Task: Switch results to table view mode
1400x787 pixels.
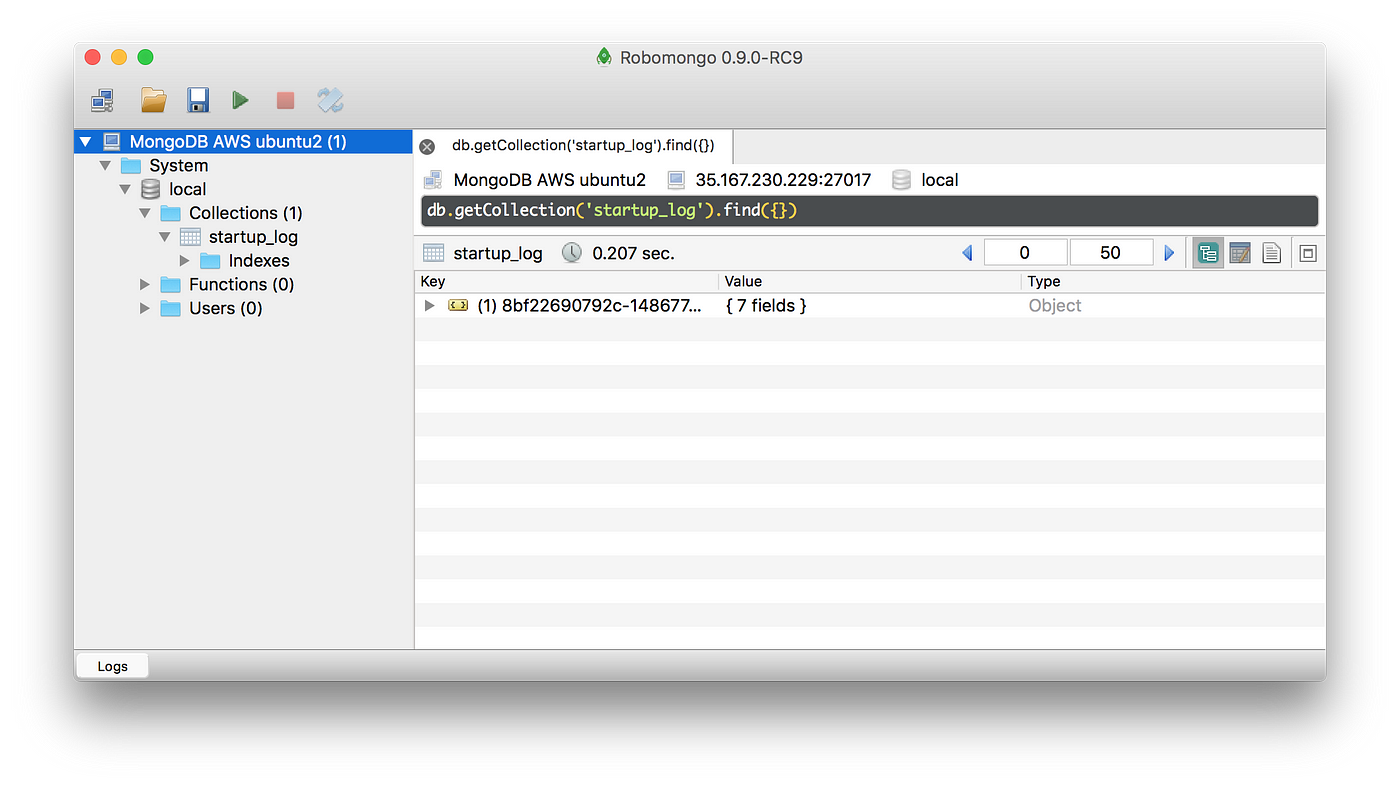Action: pyautogui.click(x=1240, y=253)
